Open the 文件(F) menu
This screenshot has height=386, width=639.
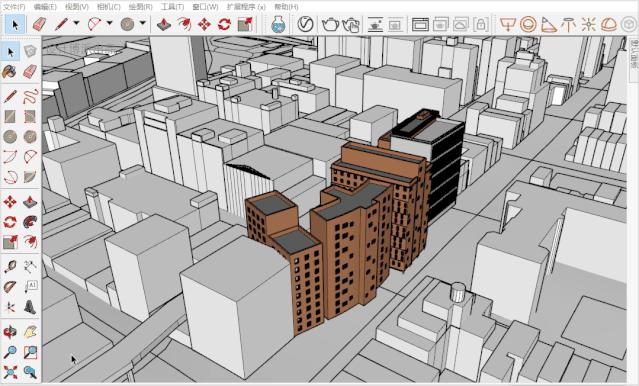coord(14,7)
